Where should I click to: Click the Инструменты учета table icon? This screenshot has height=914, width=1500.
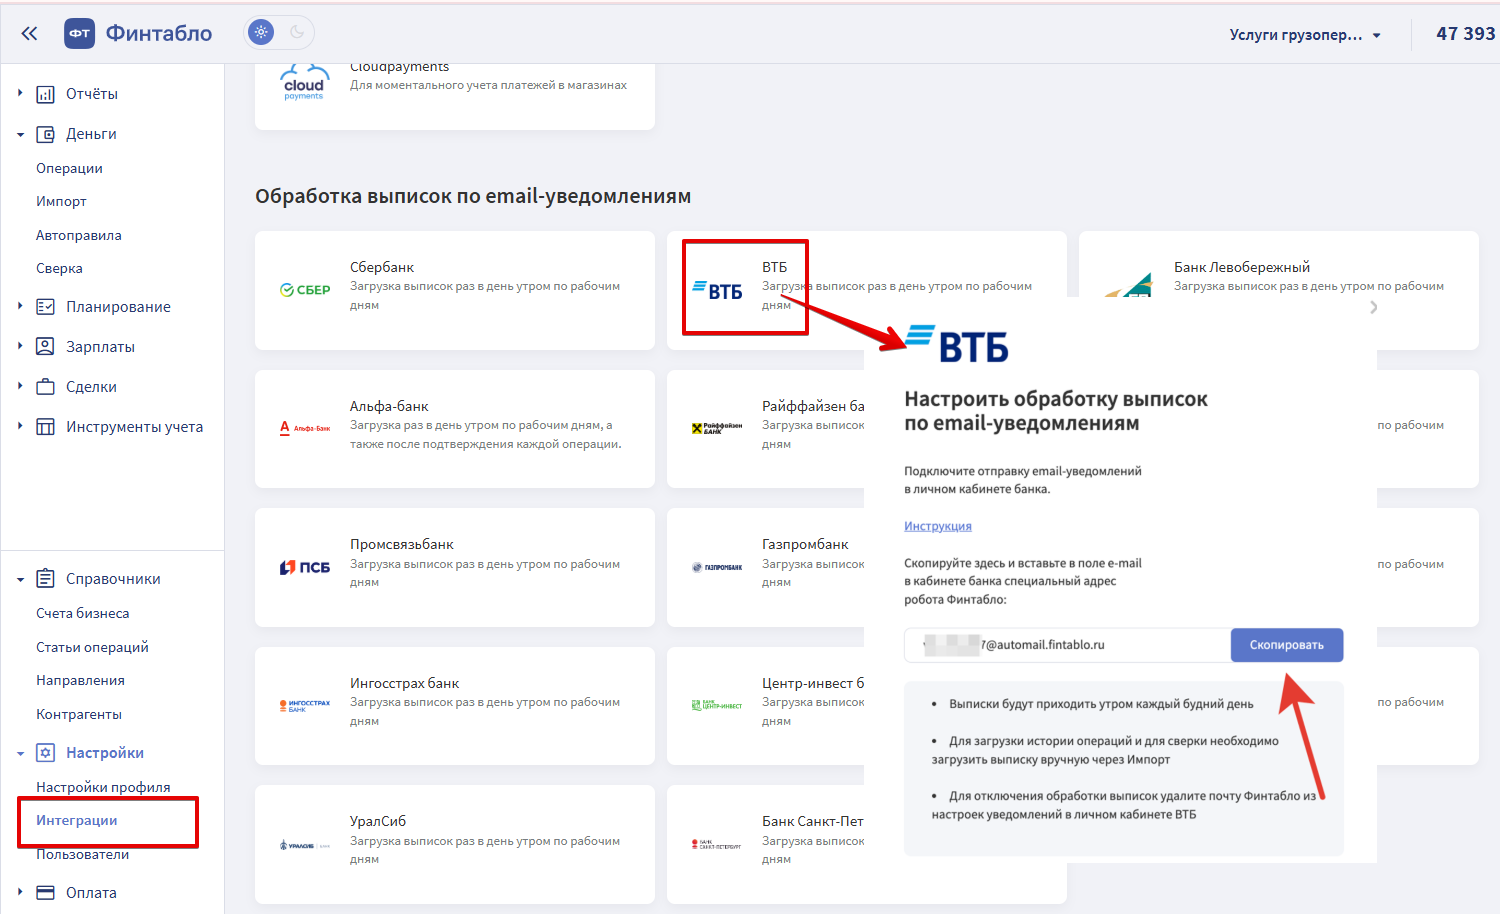[x=45, y=427]
